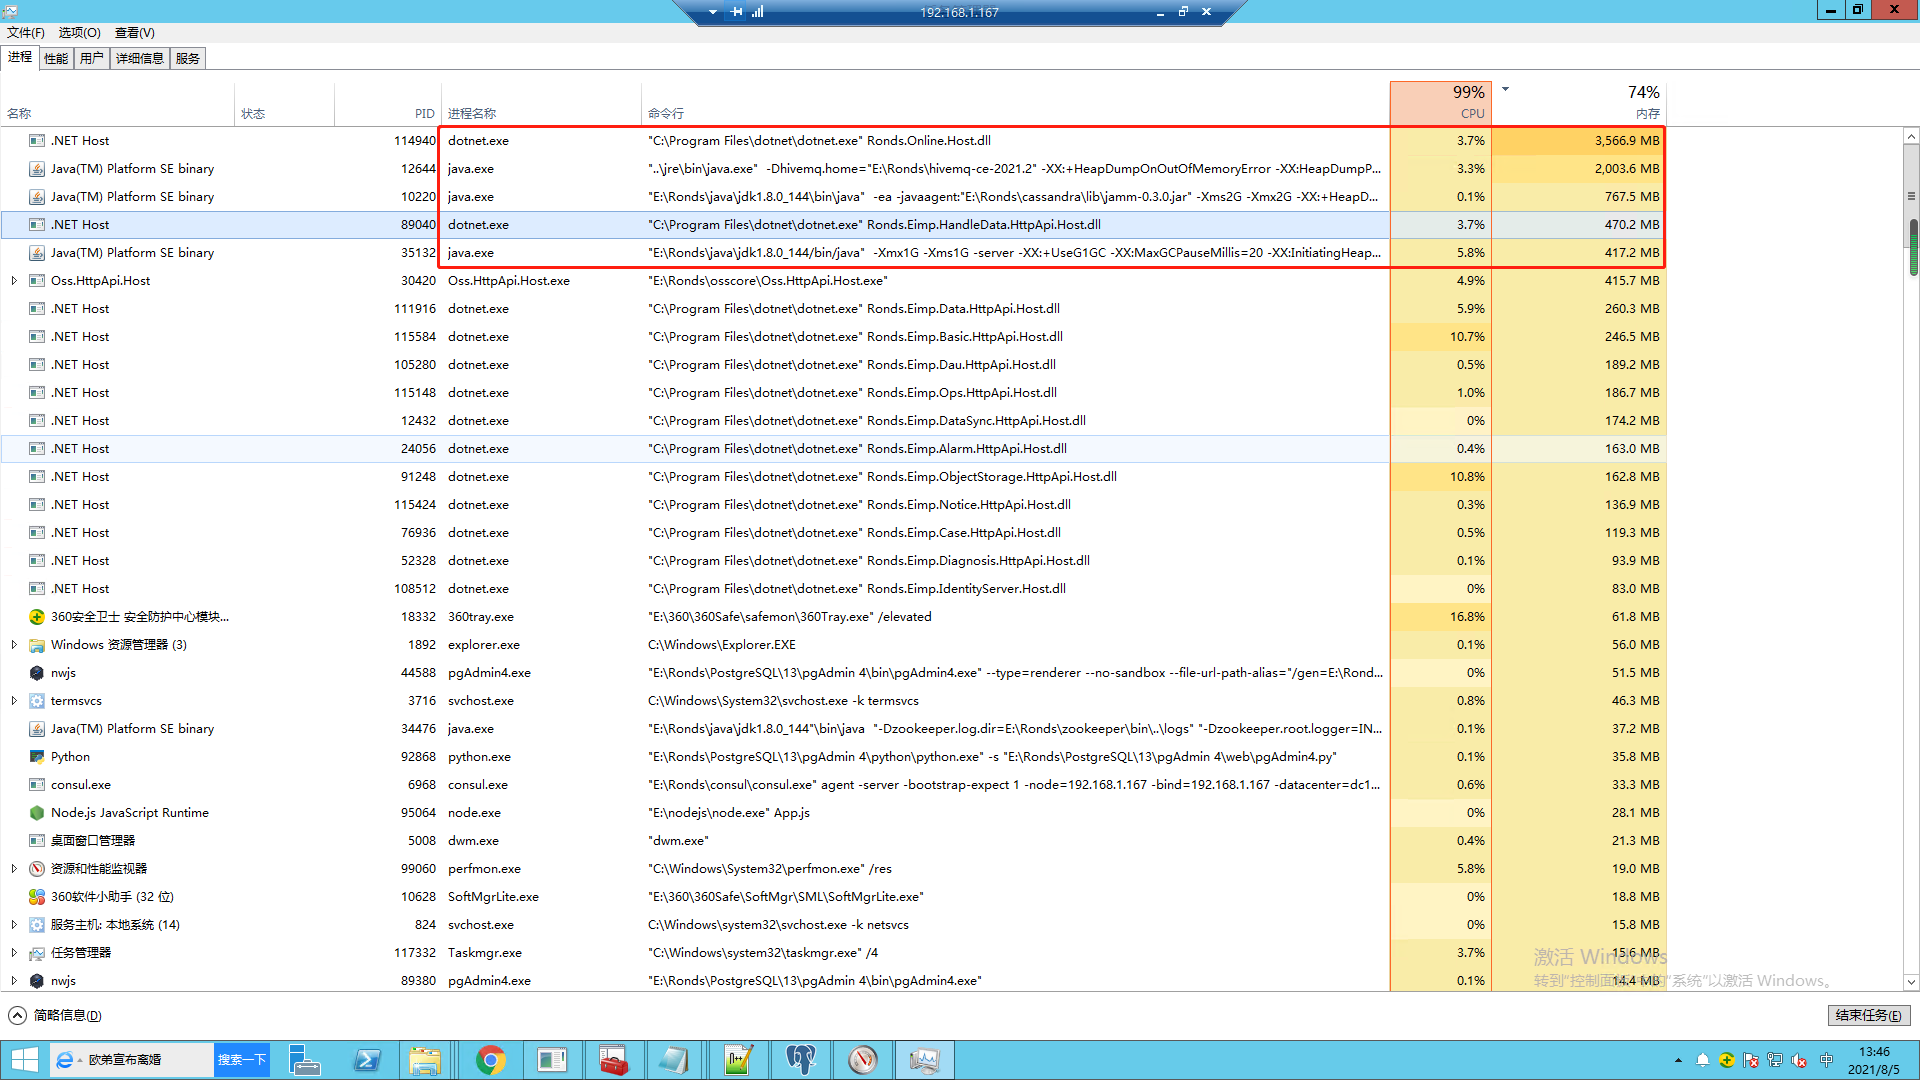Open File Explorer from the taskbar
Viewport: 1920px width, 1080px height.
click(x=427, y=1060)
